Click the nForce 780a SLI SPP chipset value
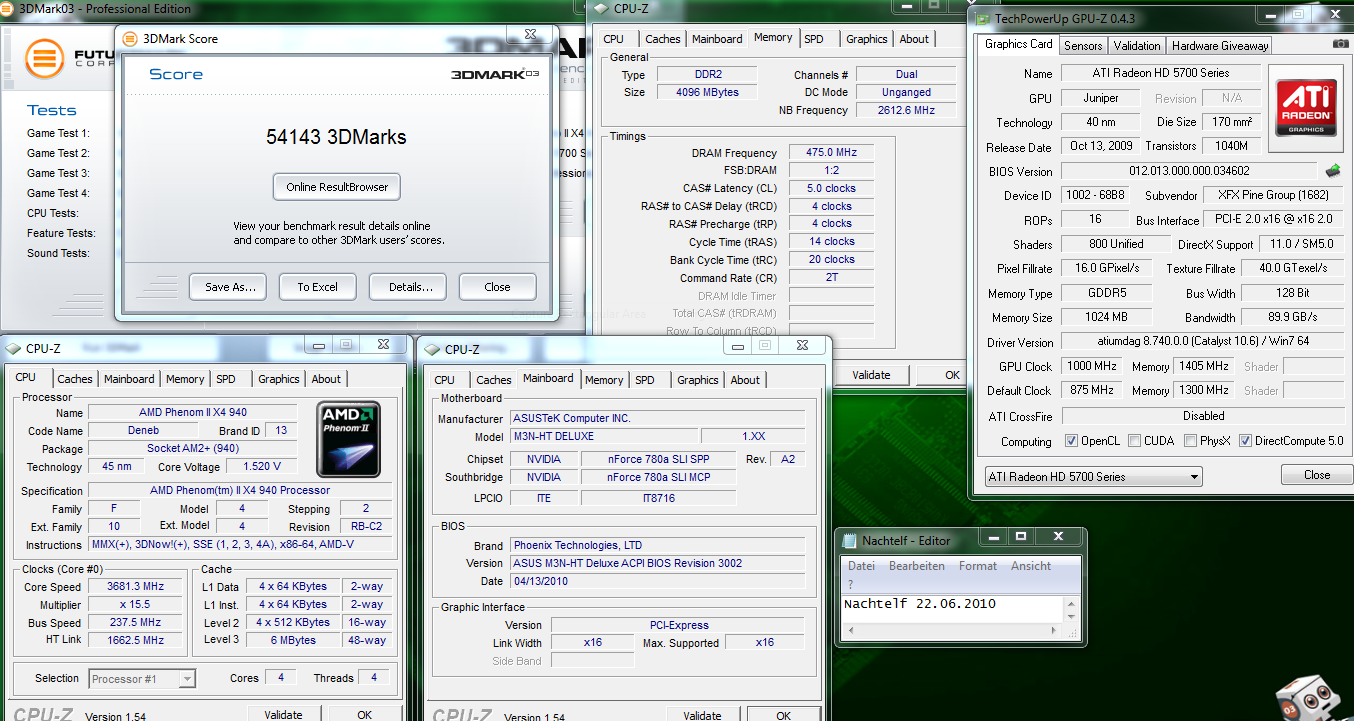The image size is (1354, 721). tap(658, 459)
